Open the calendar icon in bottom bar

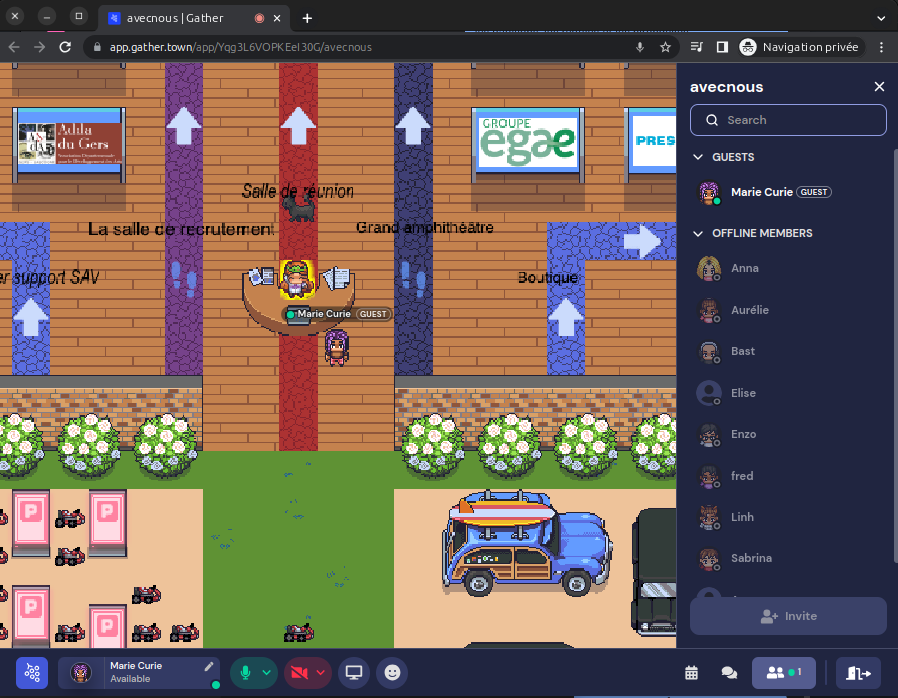pyautogui.click(x=691, y=673)
